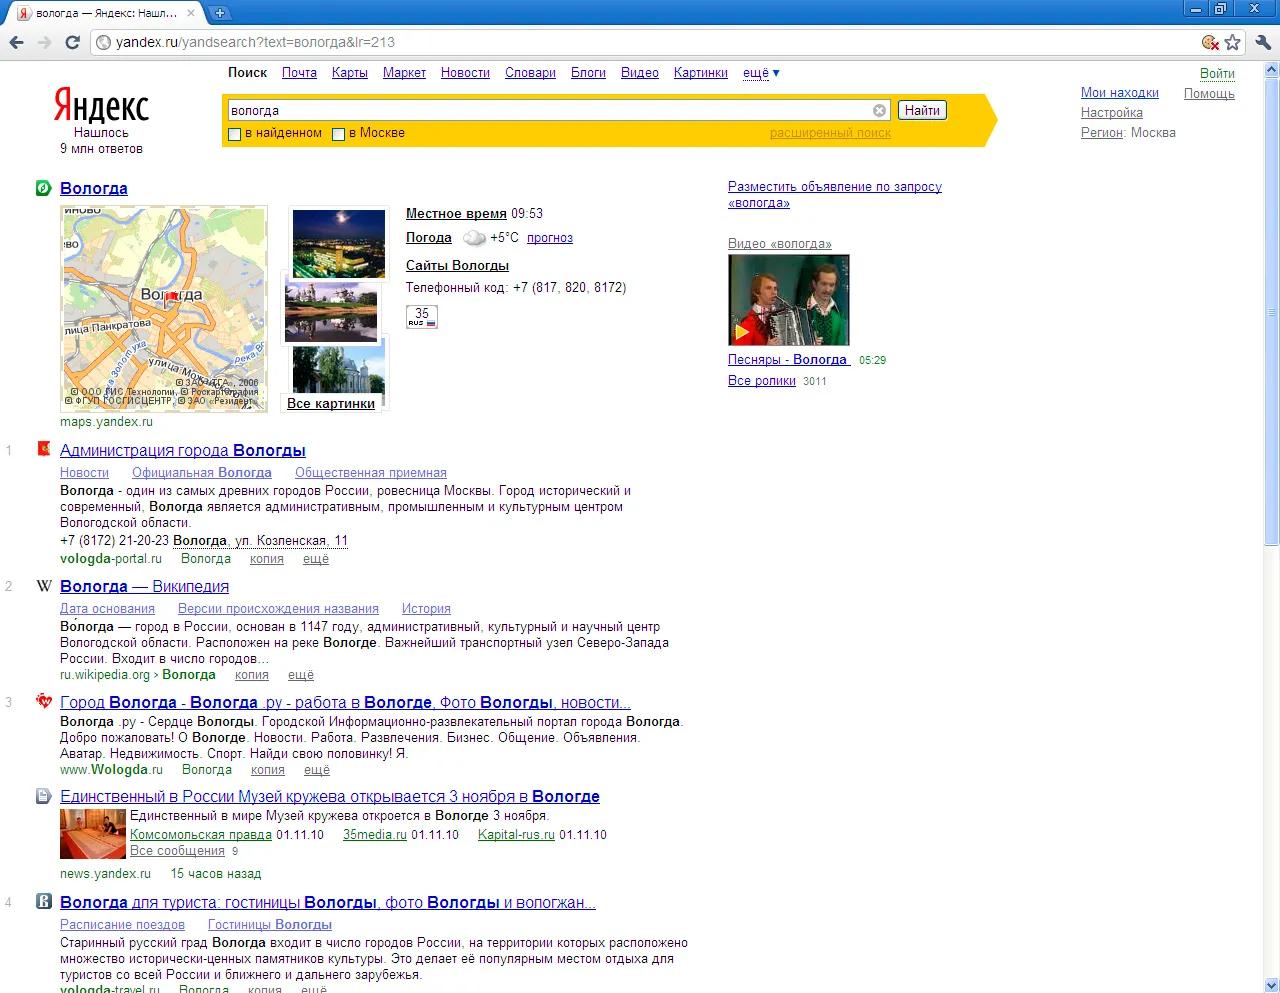The width and height of the screenshot is (1280, 993).
Task: Expand the 'ещё' services dropdown
Action: click(761, 73)
